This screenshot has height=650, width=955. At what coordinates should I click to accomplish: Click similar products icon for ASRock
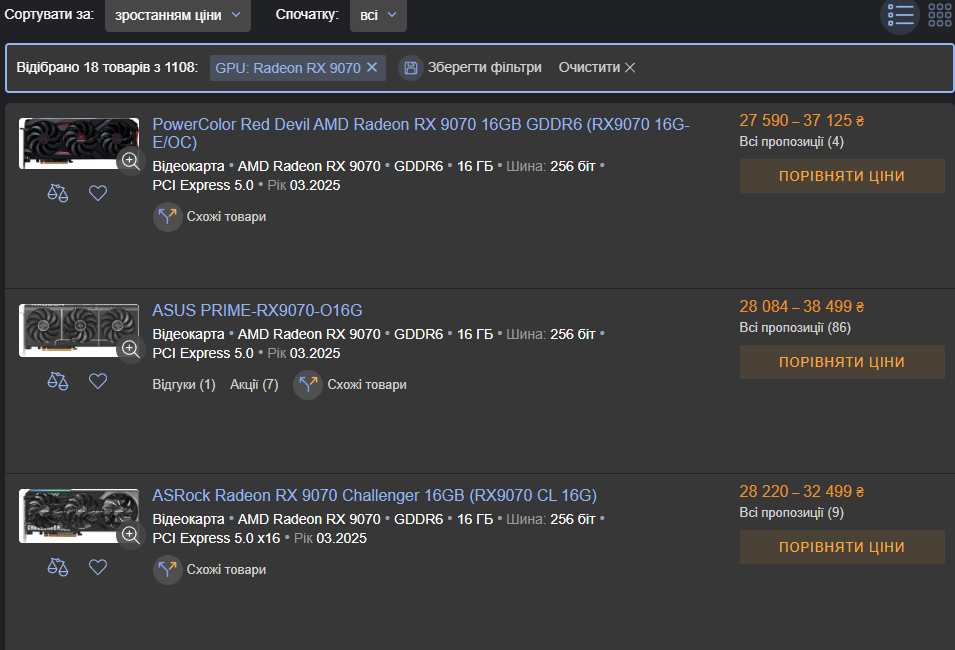[x=167, y=570]
